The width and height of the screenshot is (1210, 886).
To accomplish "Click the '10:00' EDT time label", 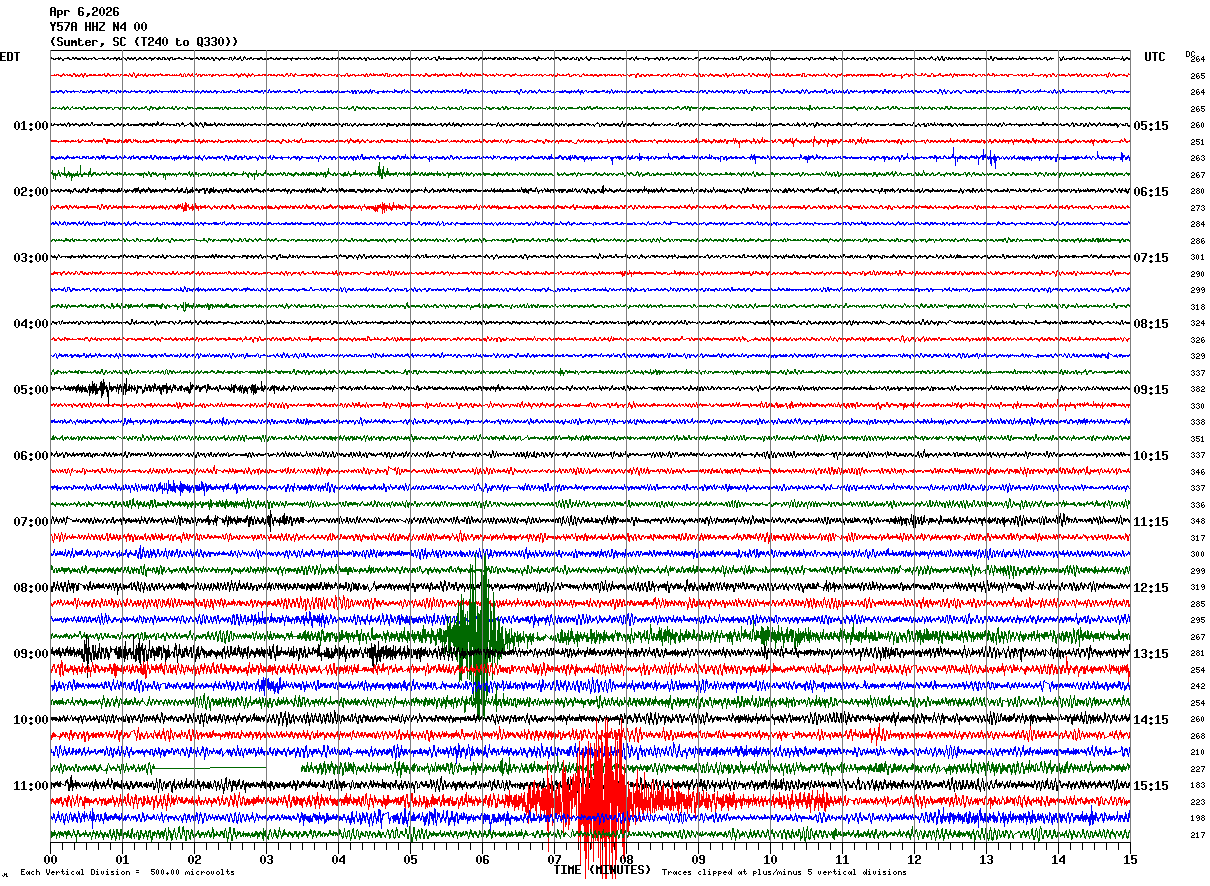I will [31, 720].
